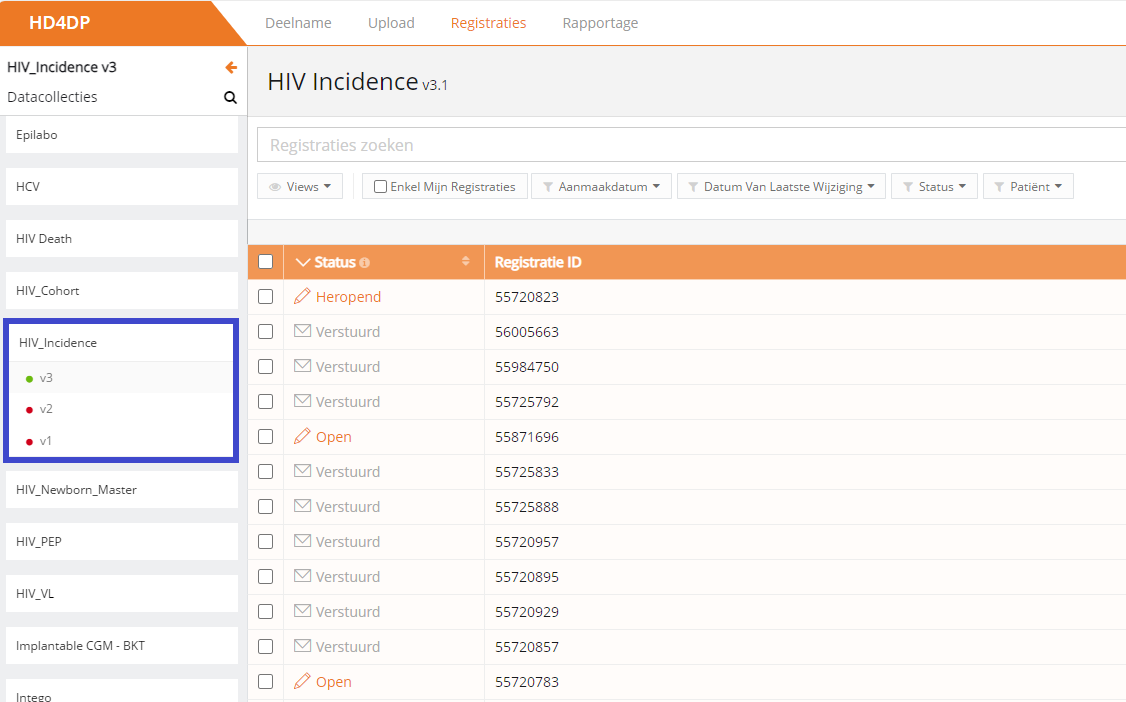This screenshot has width=1126, height=702.
Task: Open the Heropend registration link
Action: [x=348, y=297]
